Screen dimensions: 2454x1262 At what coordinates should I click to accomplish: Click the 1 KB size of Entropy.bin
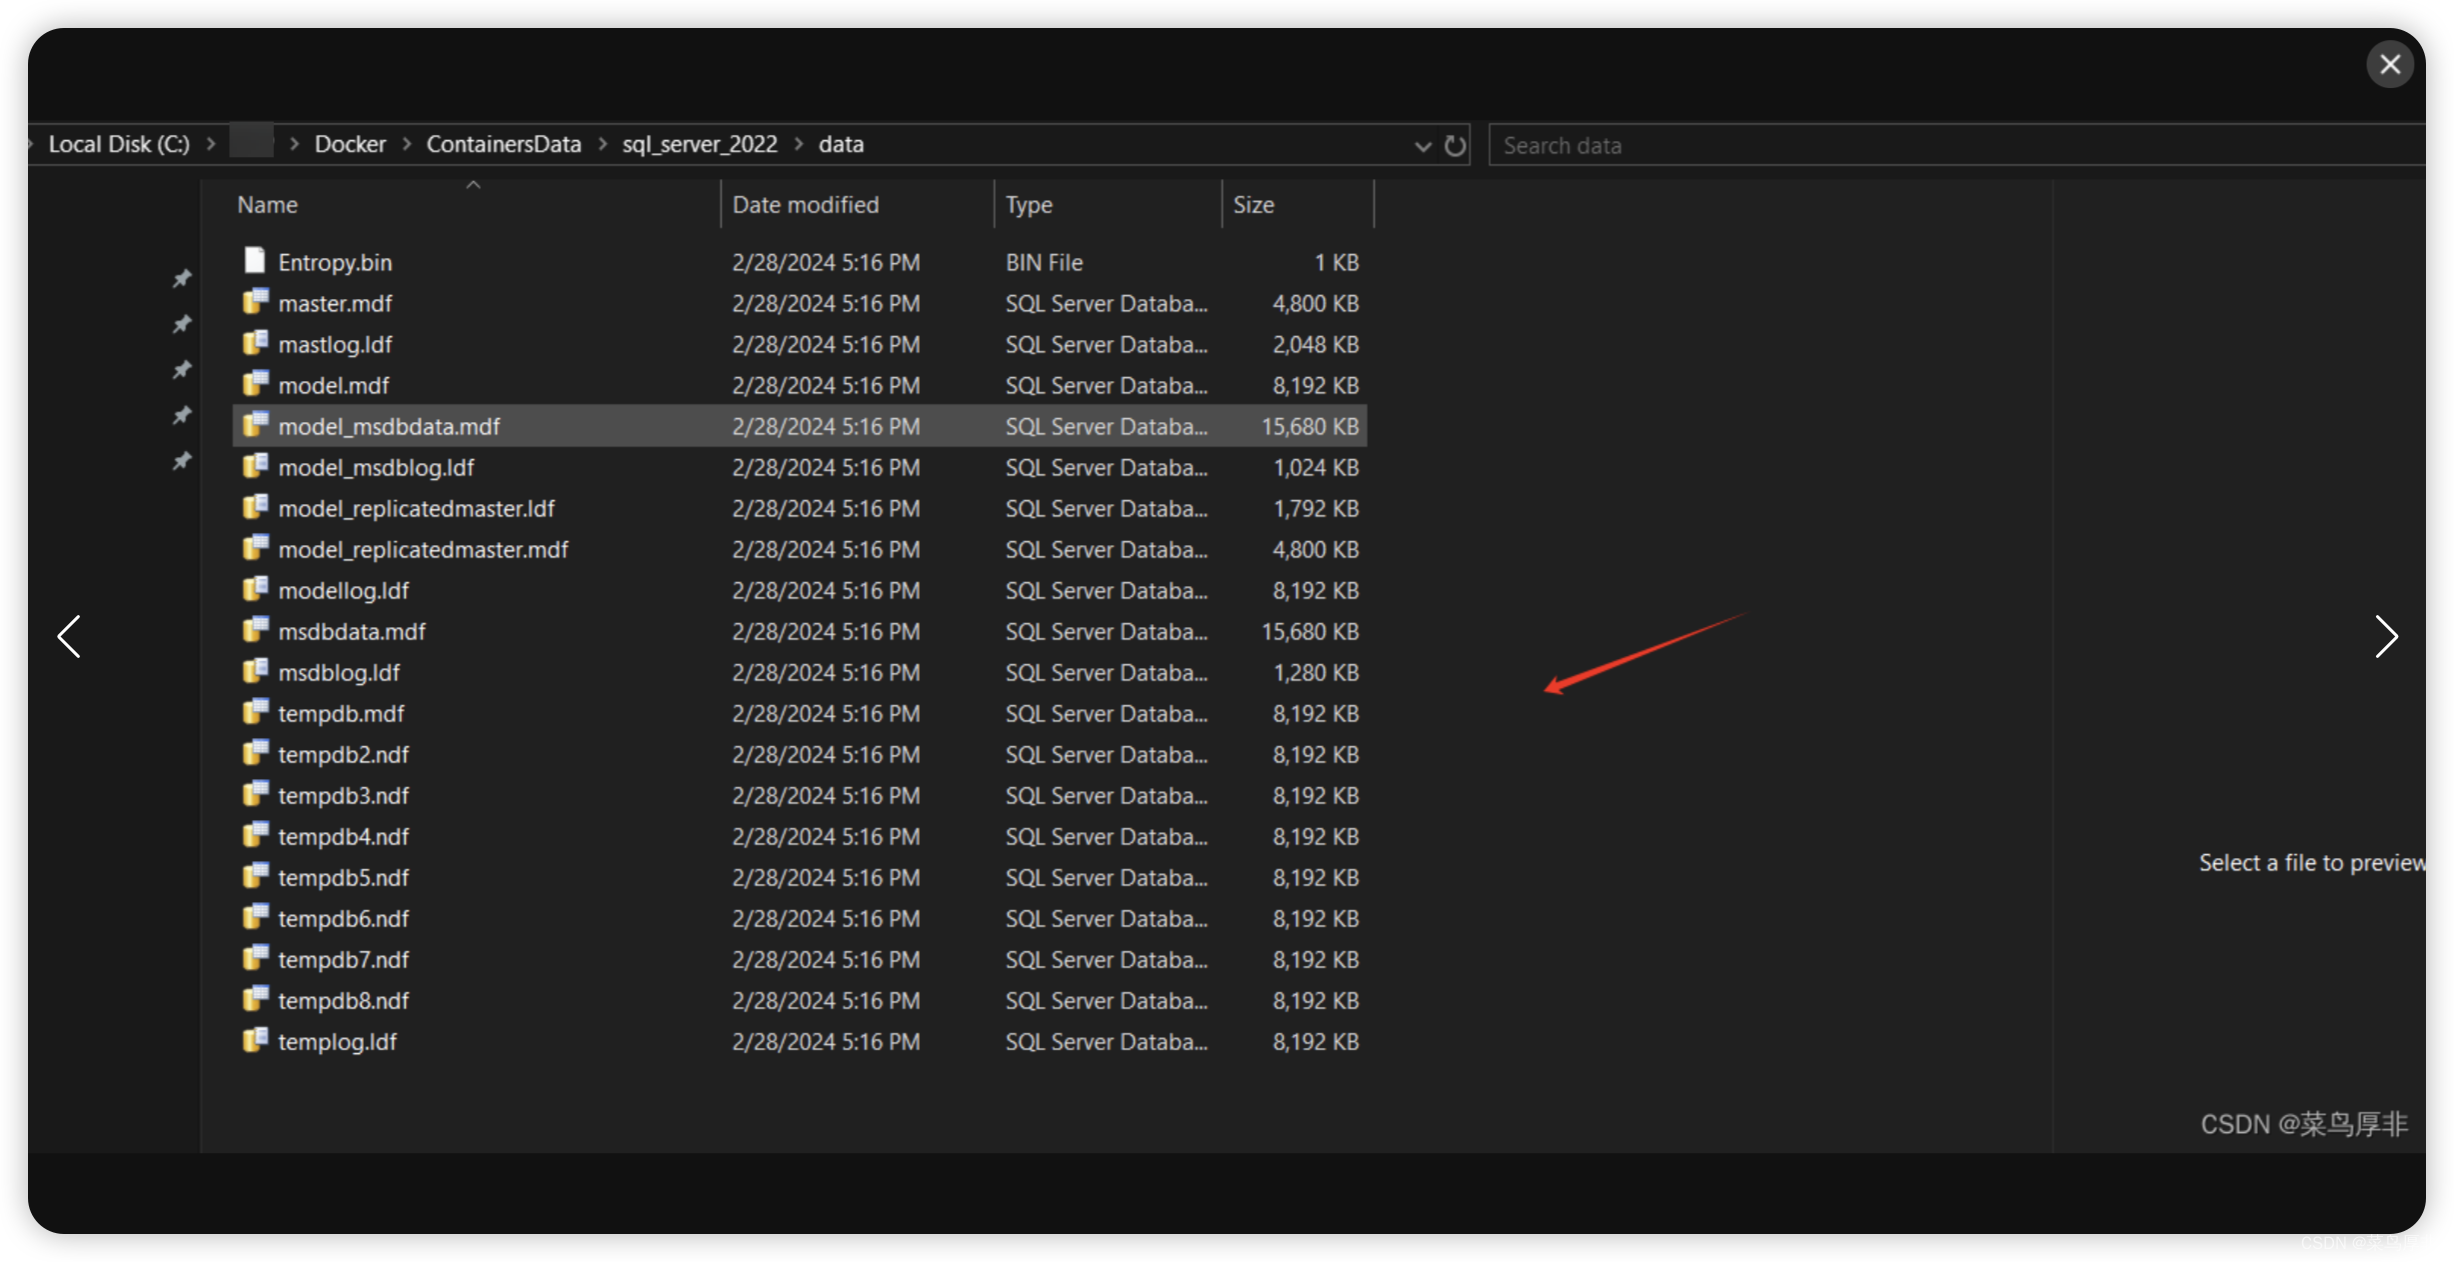(x=1336, y=262)
